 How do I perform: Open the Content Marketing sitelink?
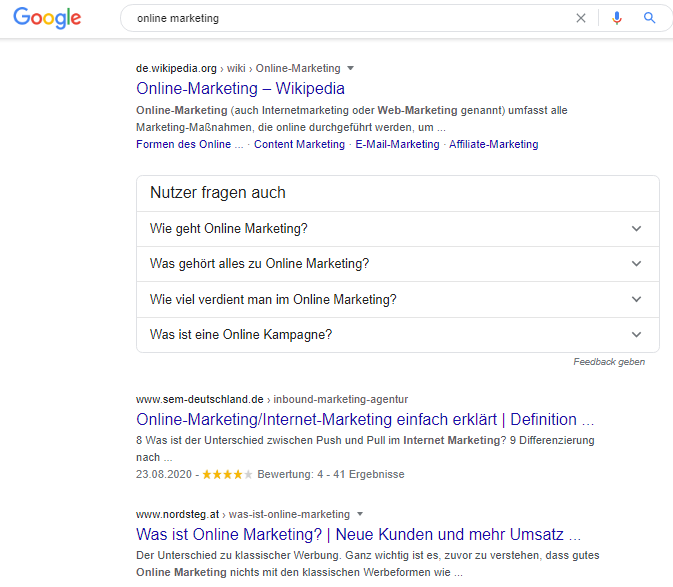299,144
